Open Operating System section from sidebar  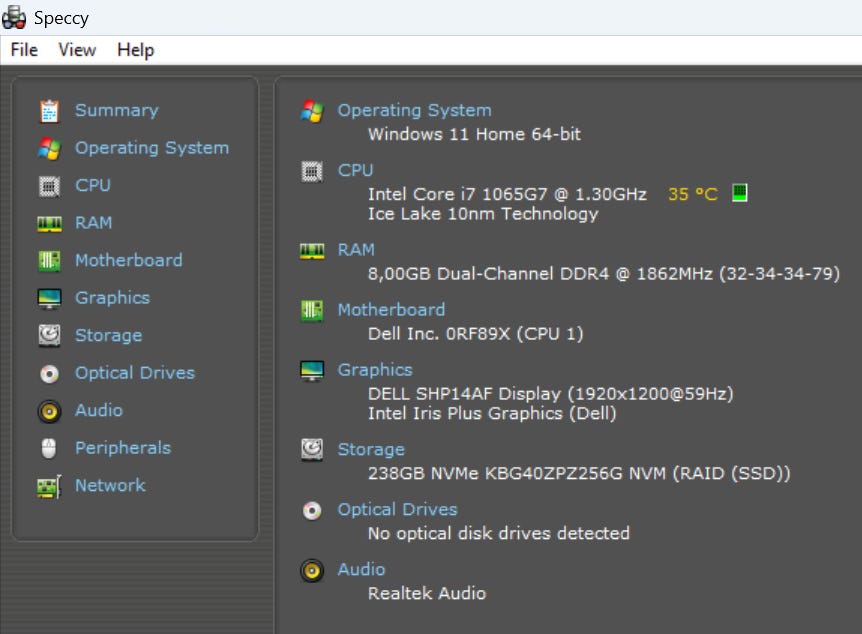152,148
